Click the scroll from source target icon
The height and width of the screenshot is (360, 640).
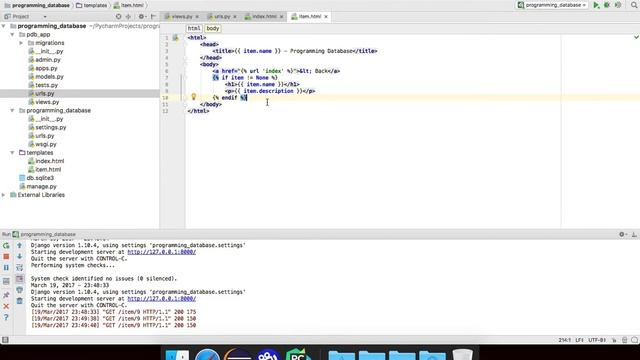[118, 17]
